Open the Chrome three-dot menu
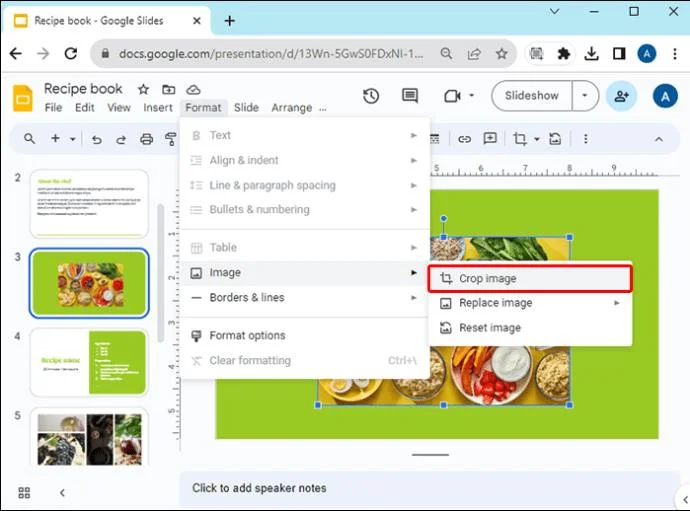The height and width of the screenshot is (511, 690). pyautogui.click(x=675, y=54)
